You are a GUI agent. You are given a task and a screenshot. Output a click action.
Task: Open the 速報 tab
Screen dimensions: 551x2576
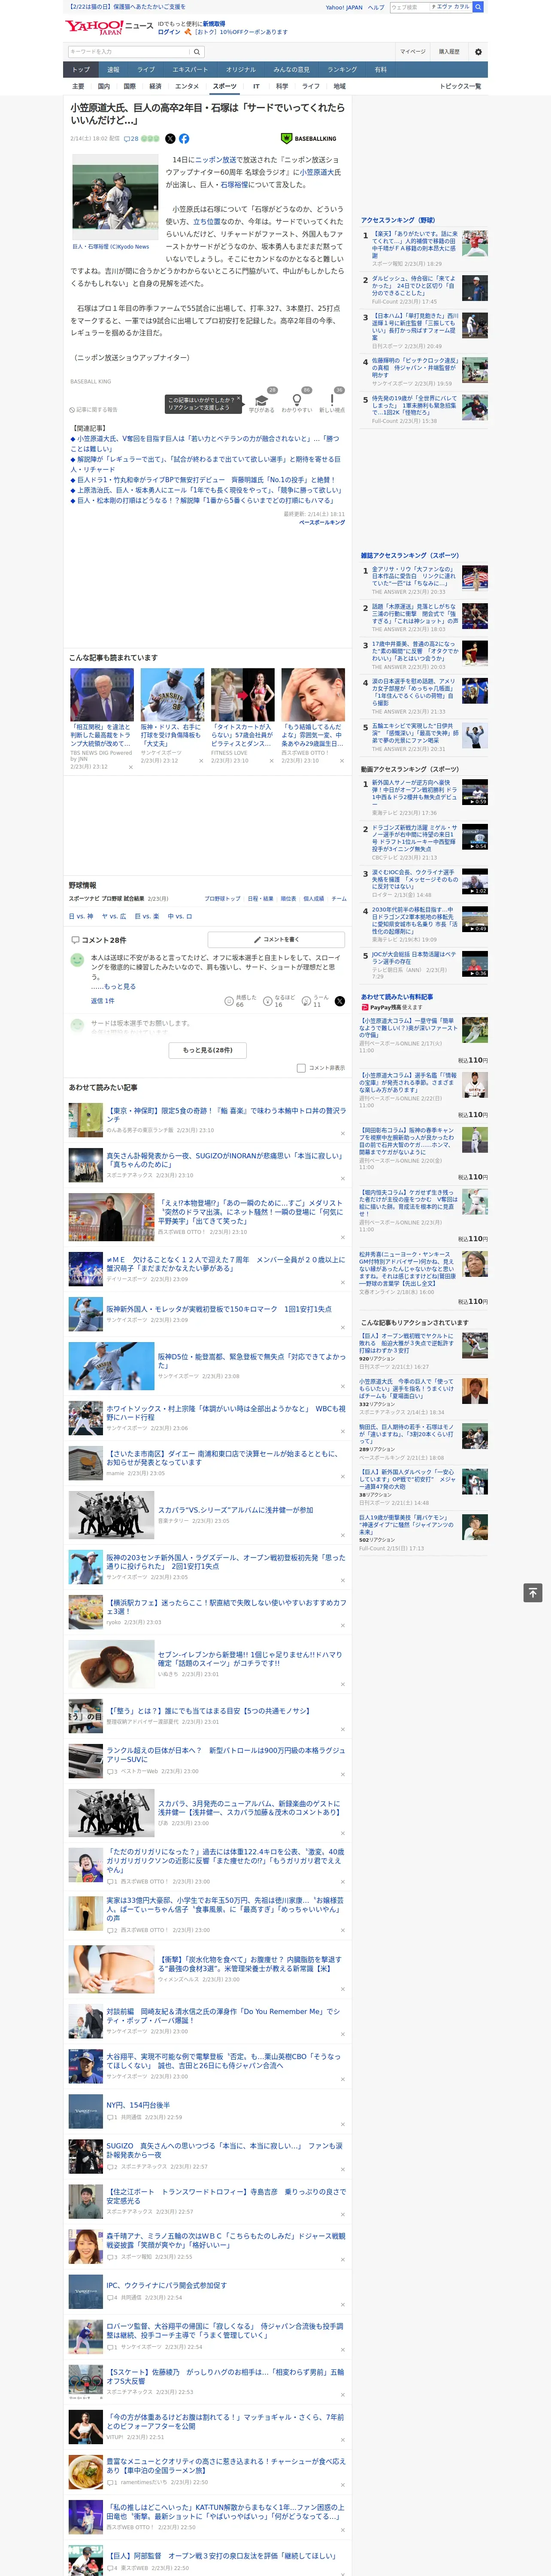(113, 70)
